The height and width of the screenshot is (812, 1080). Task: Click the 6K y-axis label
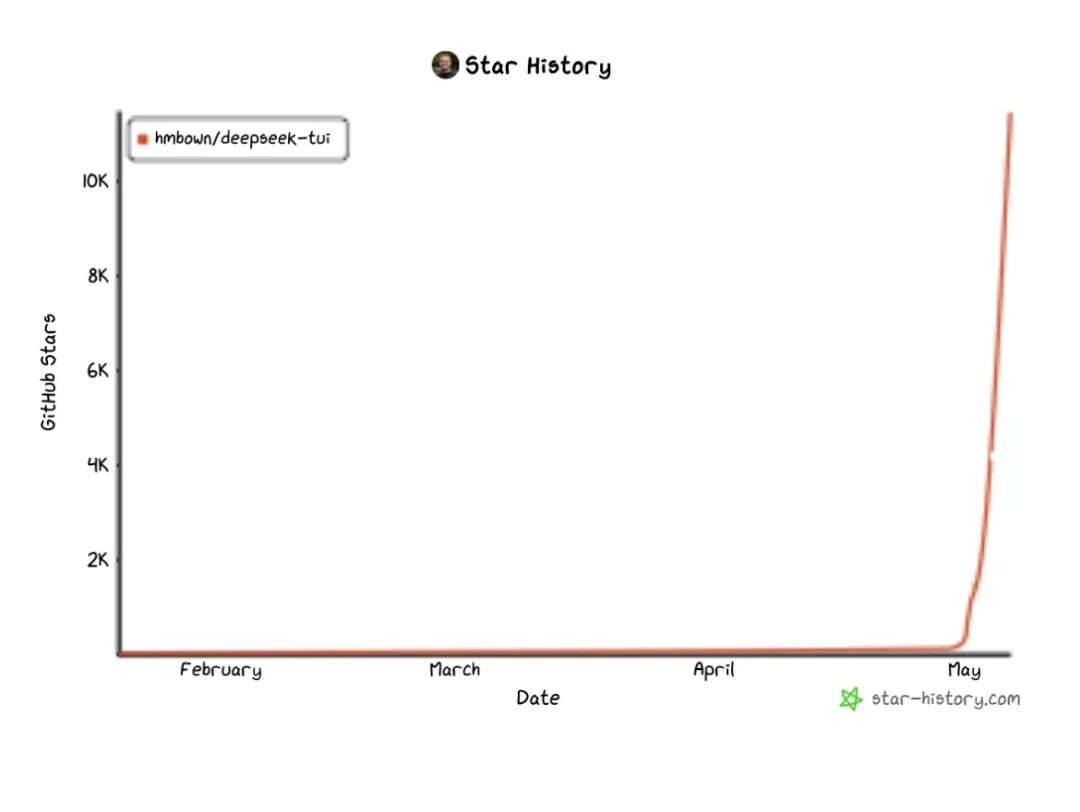[x=98, y=371]
